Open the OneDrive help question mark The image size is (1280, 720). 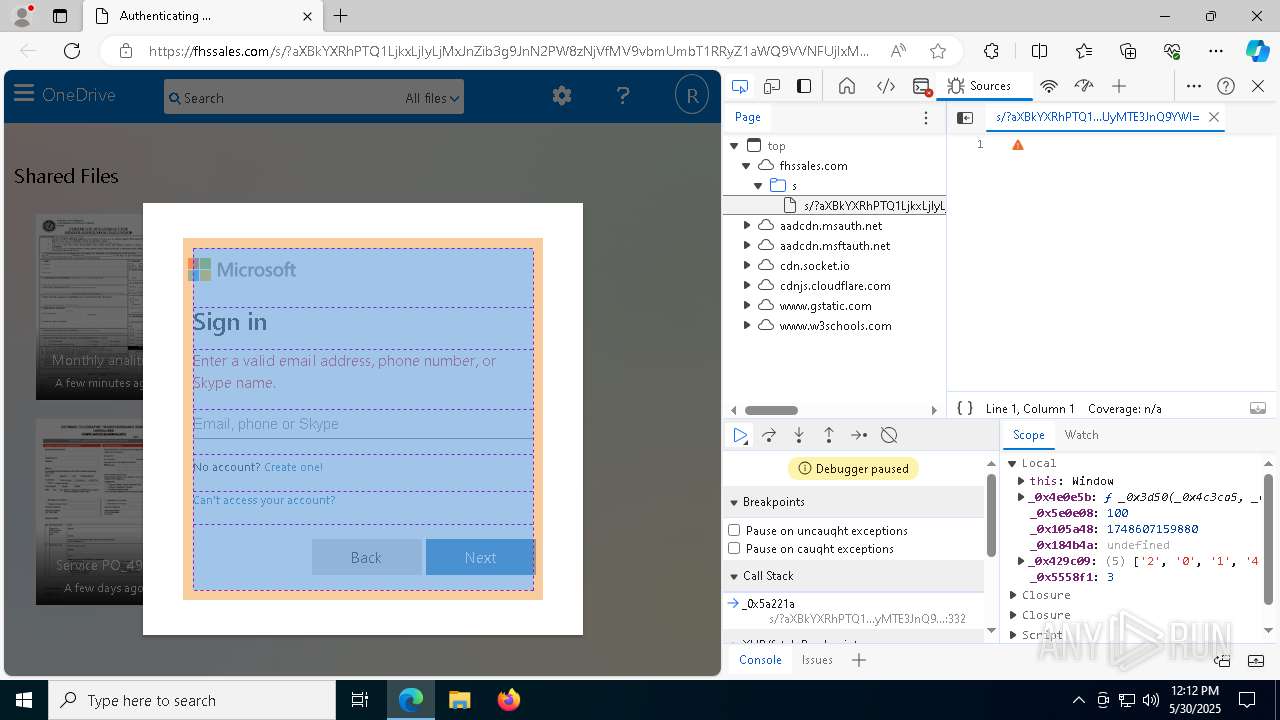[623, 96]
